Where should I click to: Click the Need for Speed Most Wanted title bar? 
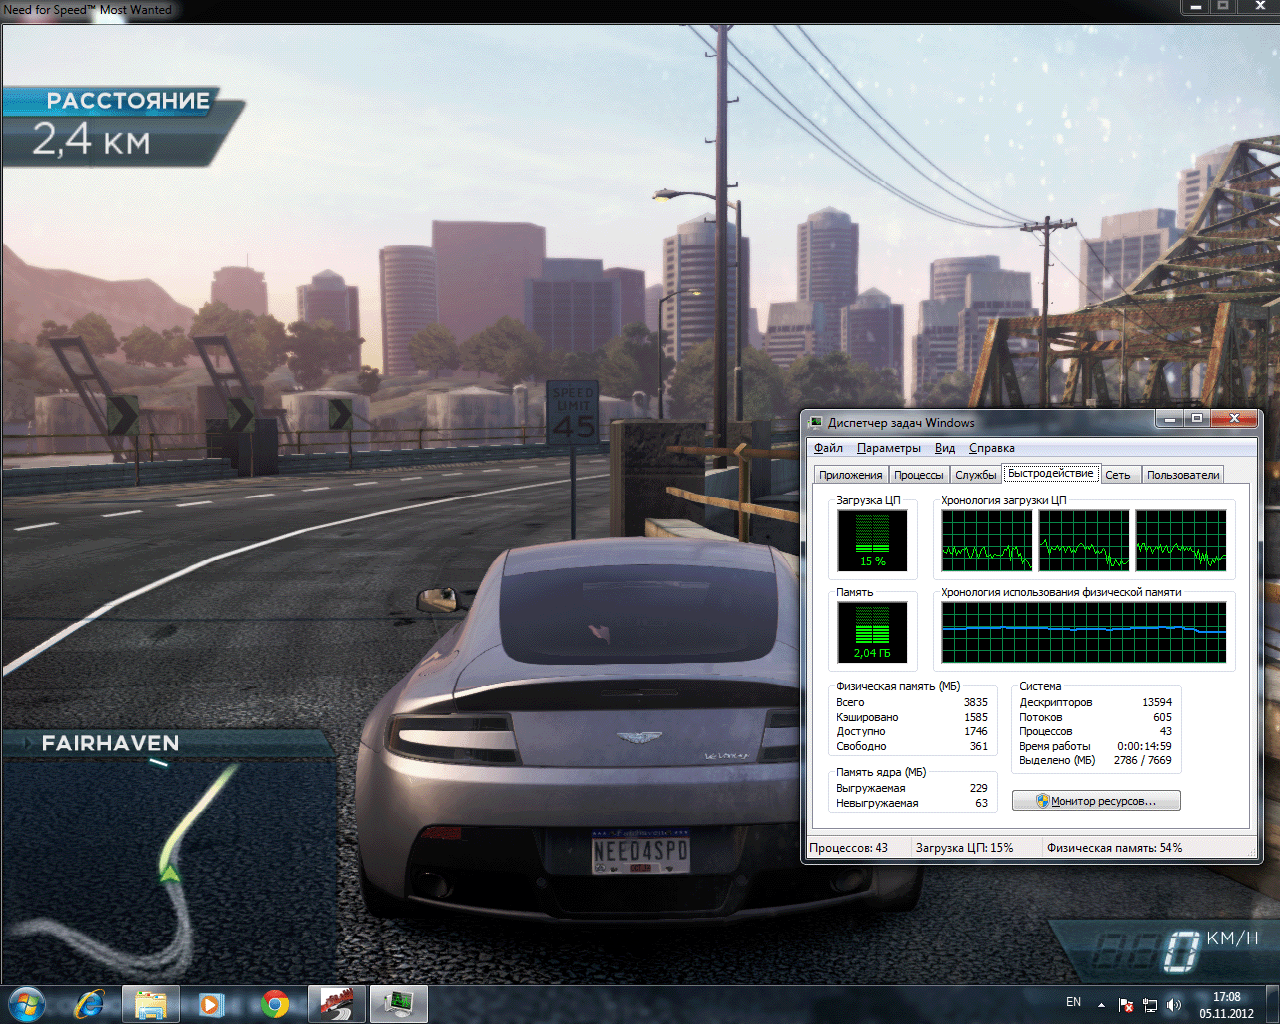(640, 10)
